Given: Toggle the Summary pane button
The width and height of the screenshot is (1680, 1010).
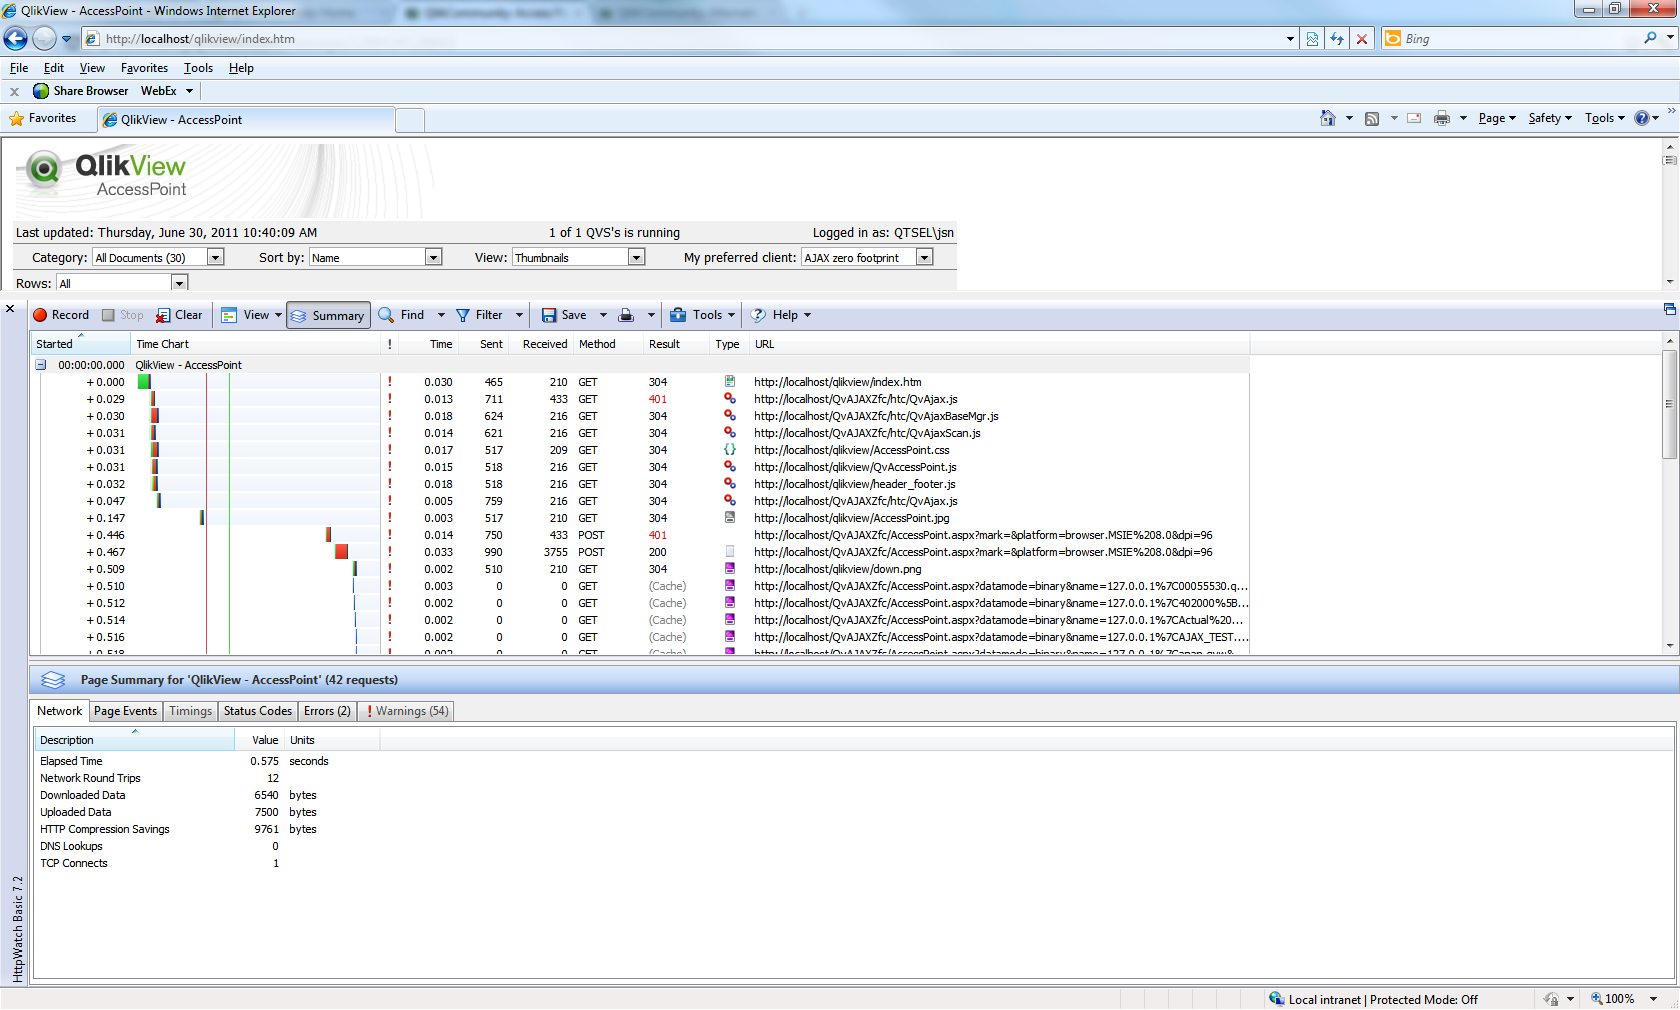Looking at the screenshot, I should (x=328, y=316).
